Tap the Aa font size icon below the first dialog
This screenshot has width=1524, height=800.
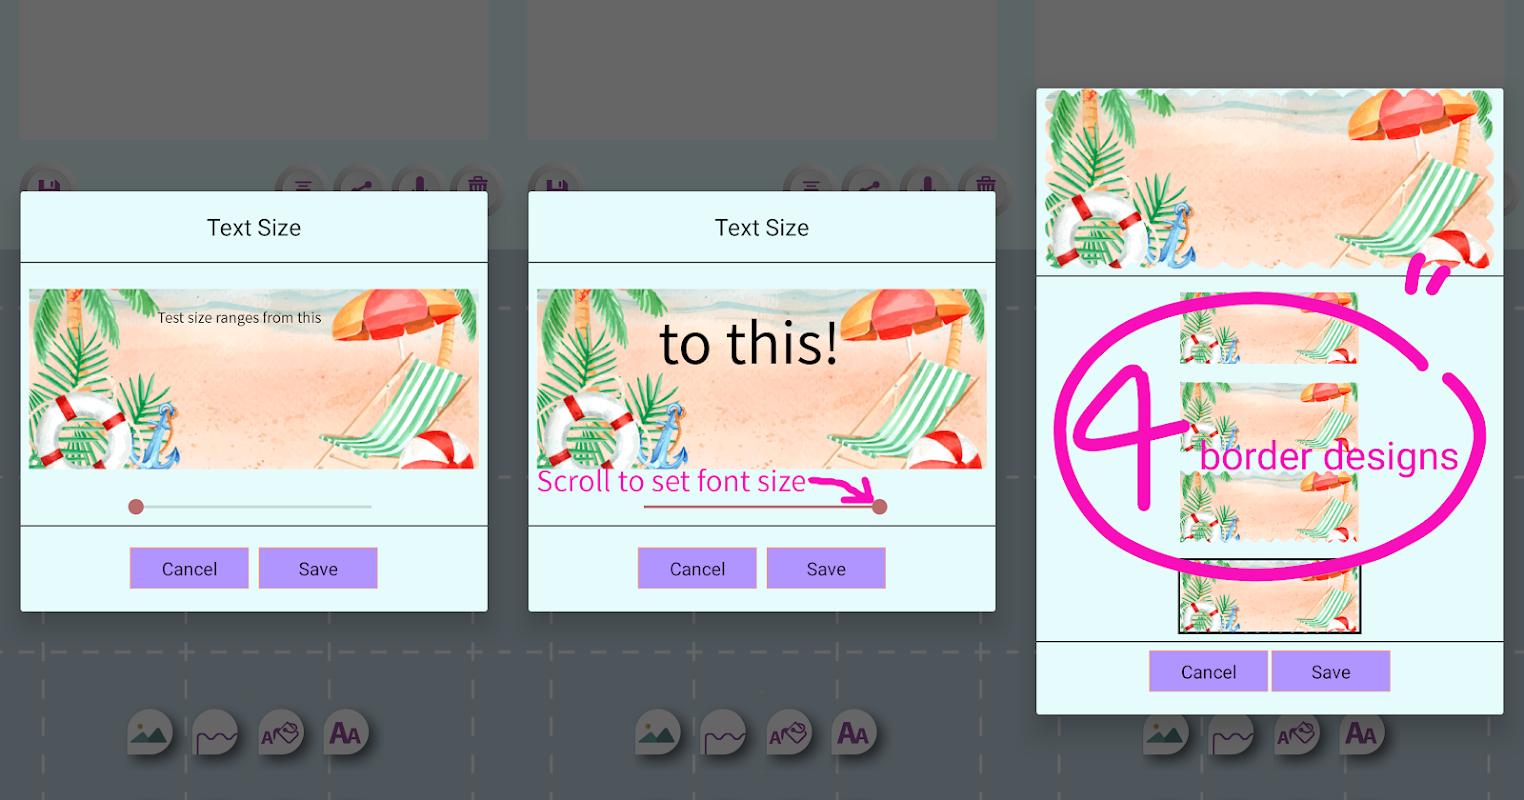coord(346,733)
